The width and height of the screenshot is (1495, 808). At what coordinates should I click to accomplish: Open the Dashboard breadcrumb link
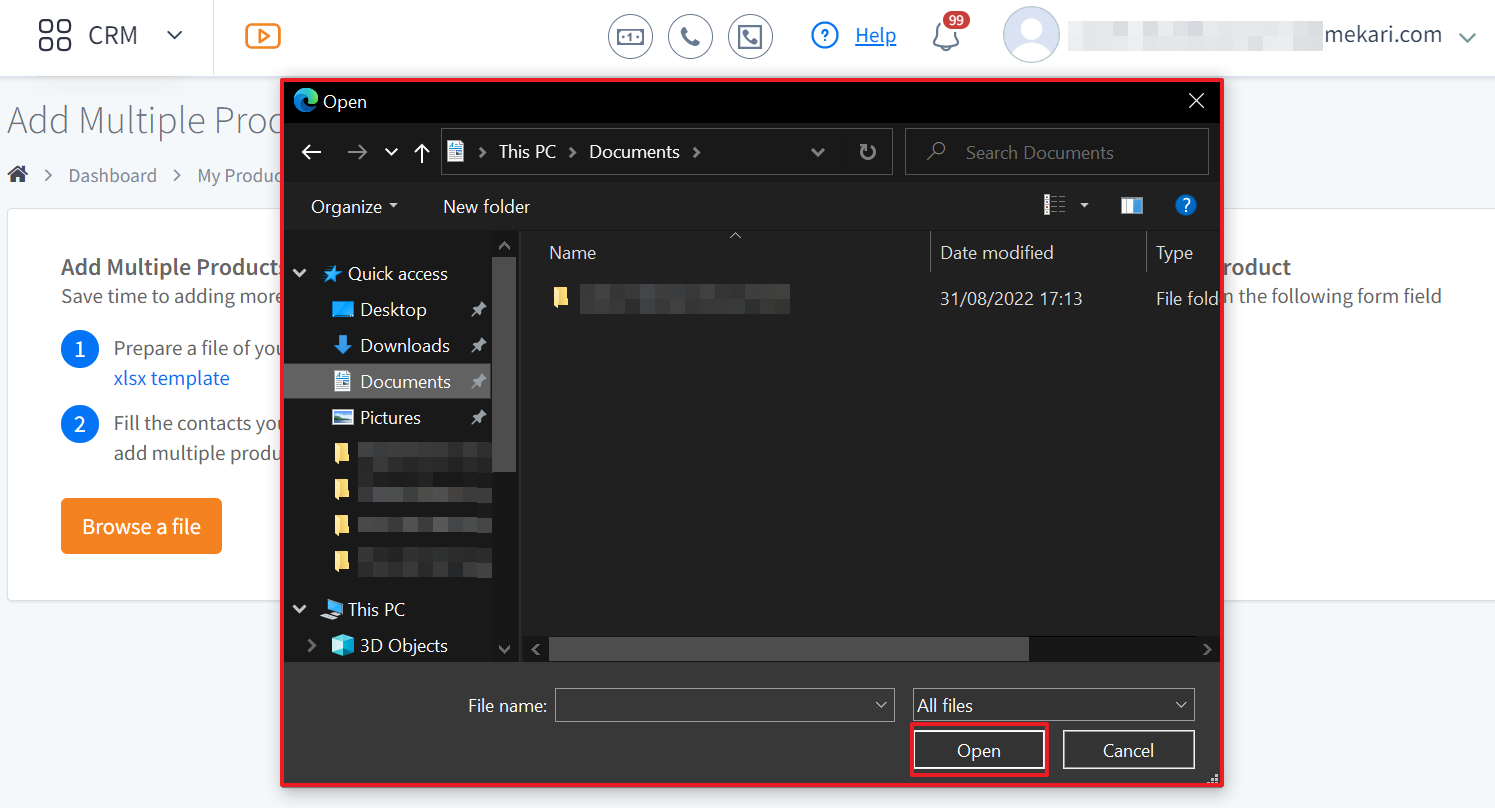click(x=112, y=175)
